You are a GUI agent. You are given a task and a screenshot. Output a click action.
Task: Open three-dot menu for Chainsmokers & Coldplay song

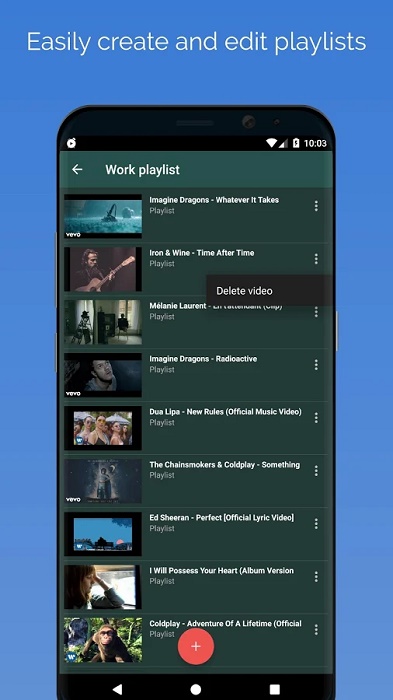click(316, 471)
